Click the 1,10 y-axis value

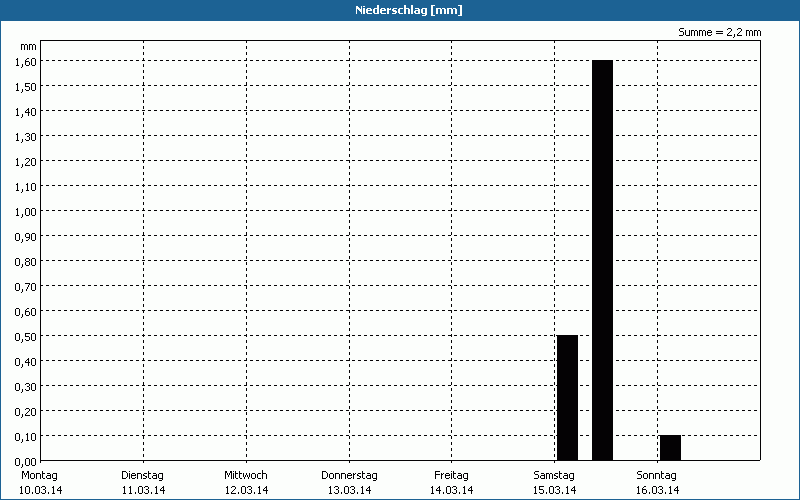point(26,187)
